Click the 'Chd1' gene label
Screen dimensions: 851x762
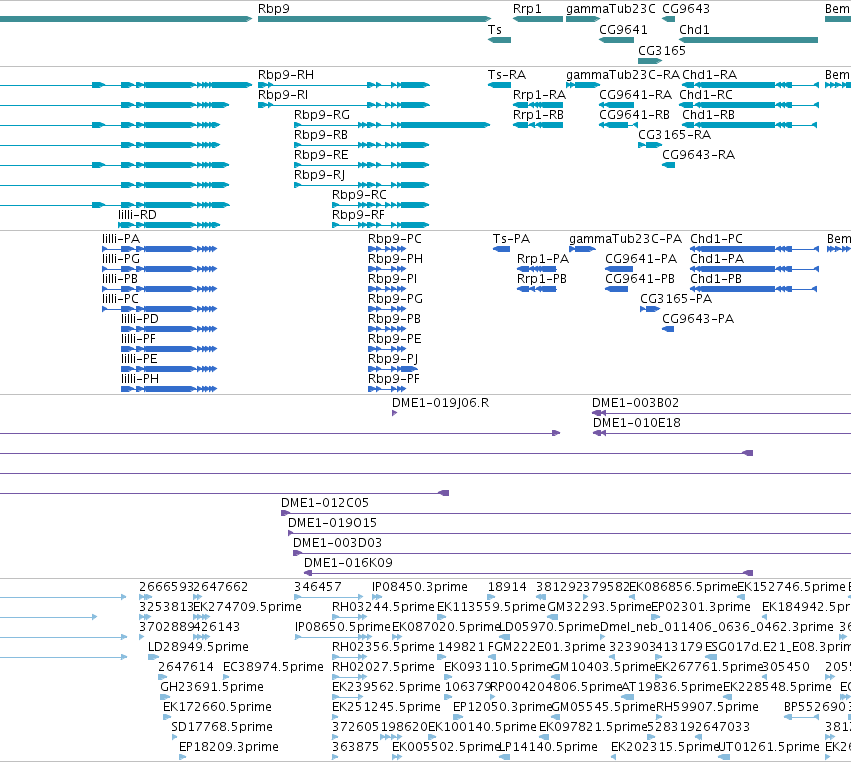coord(694,30)
